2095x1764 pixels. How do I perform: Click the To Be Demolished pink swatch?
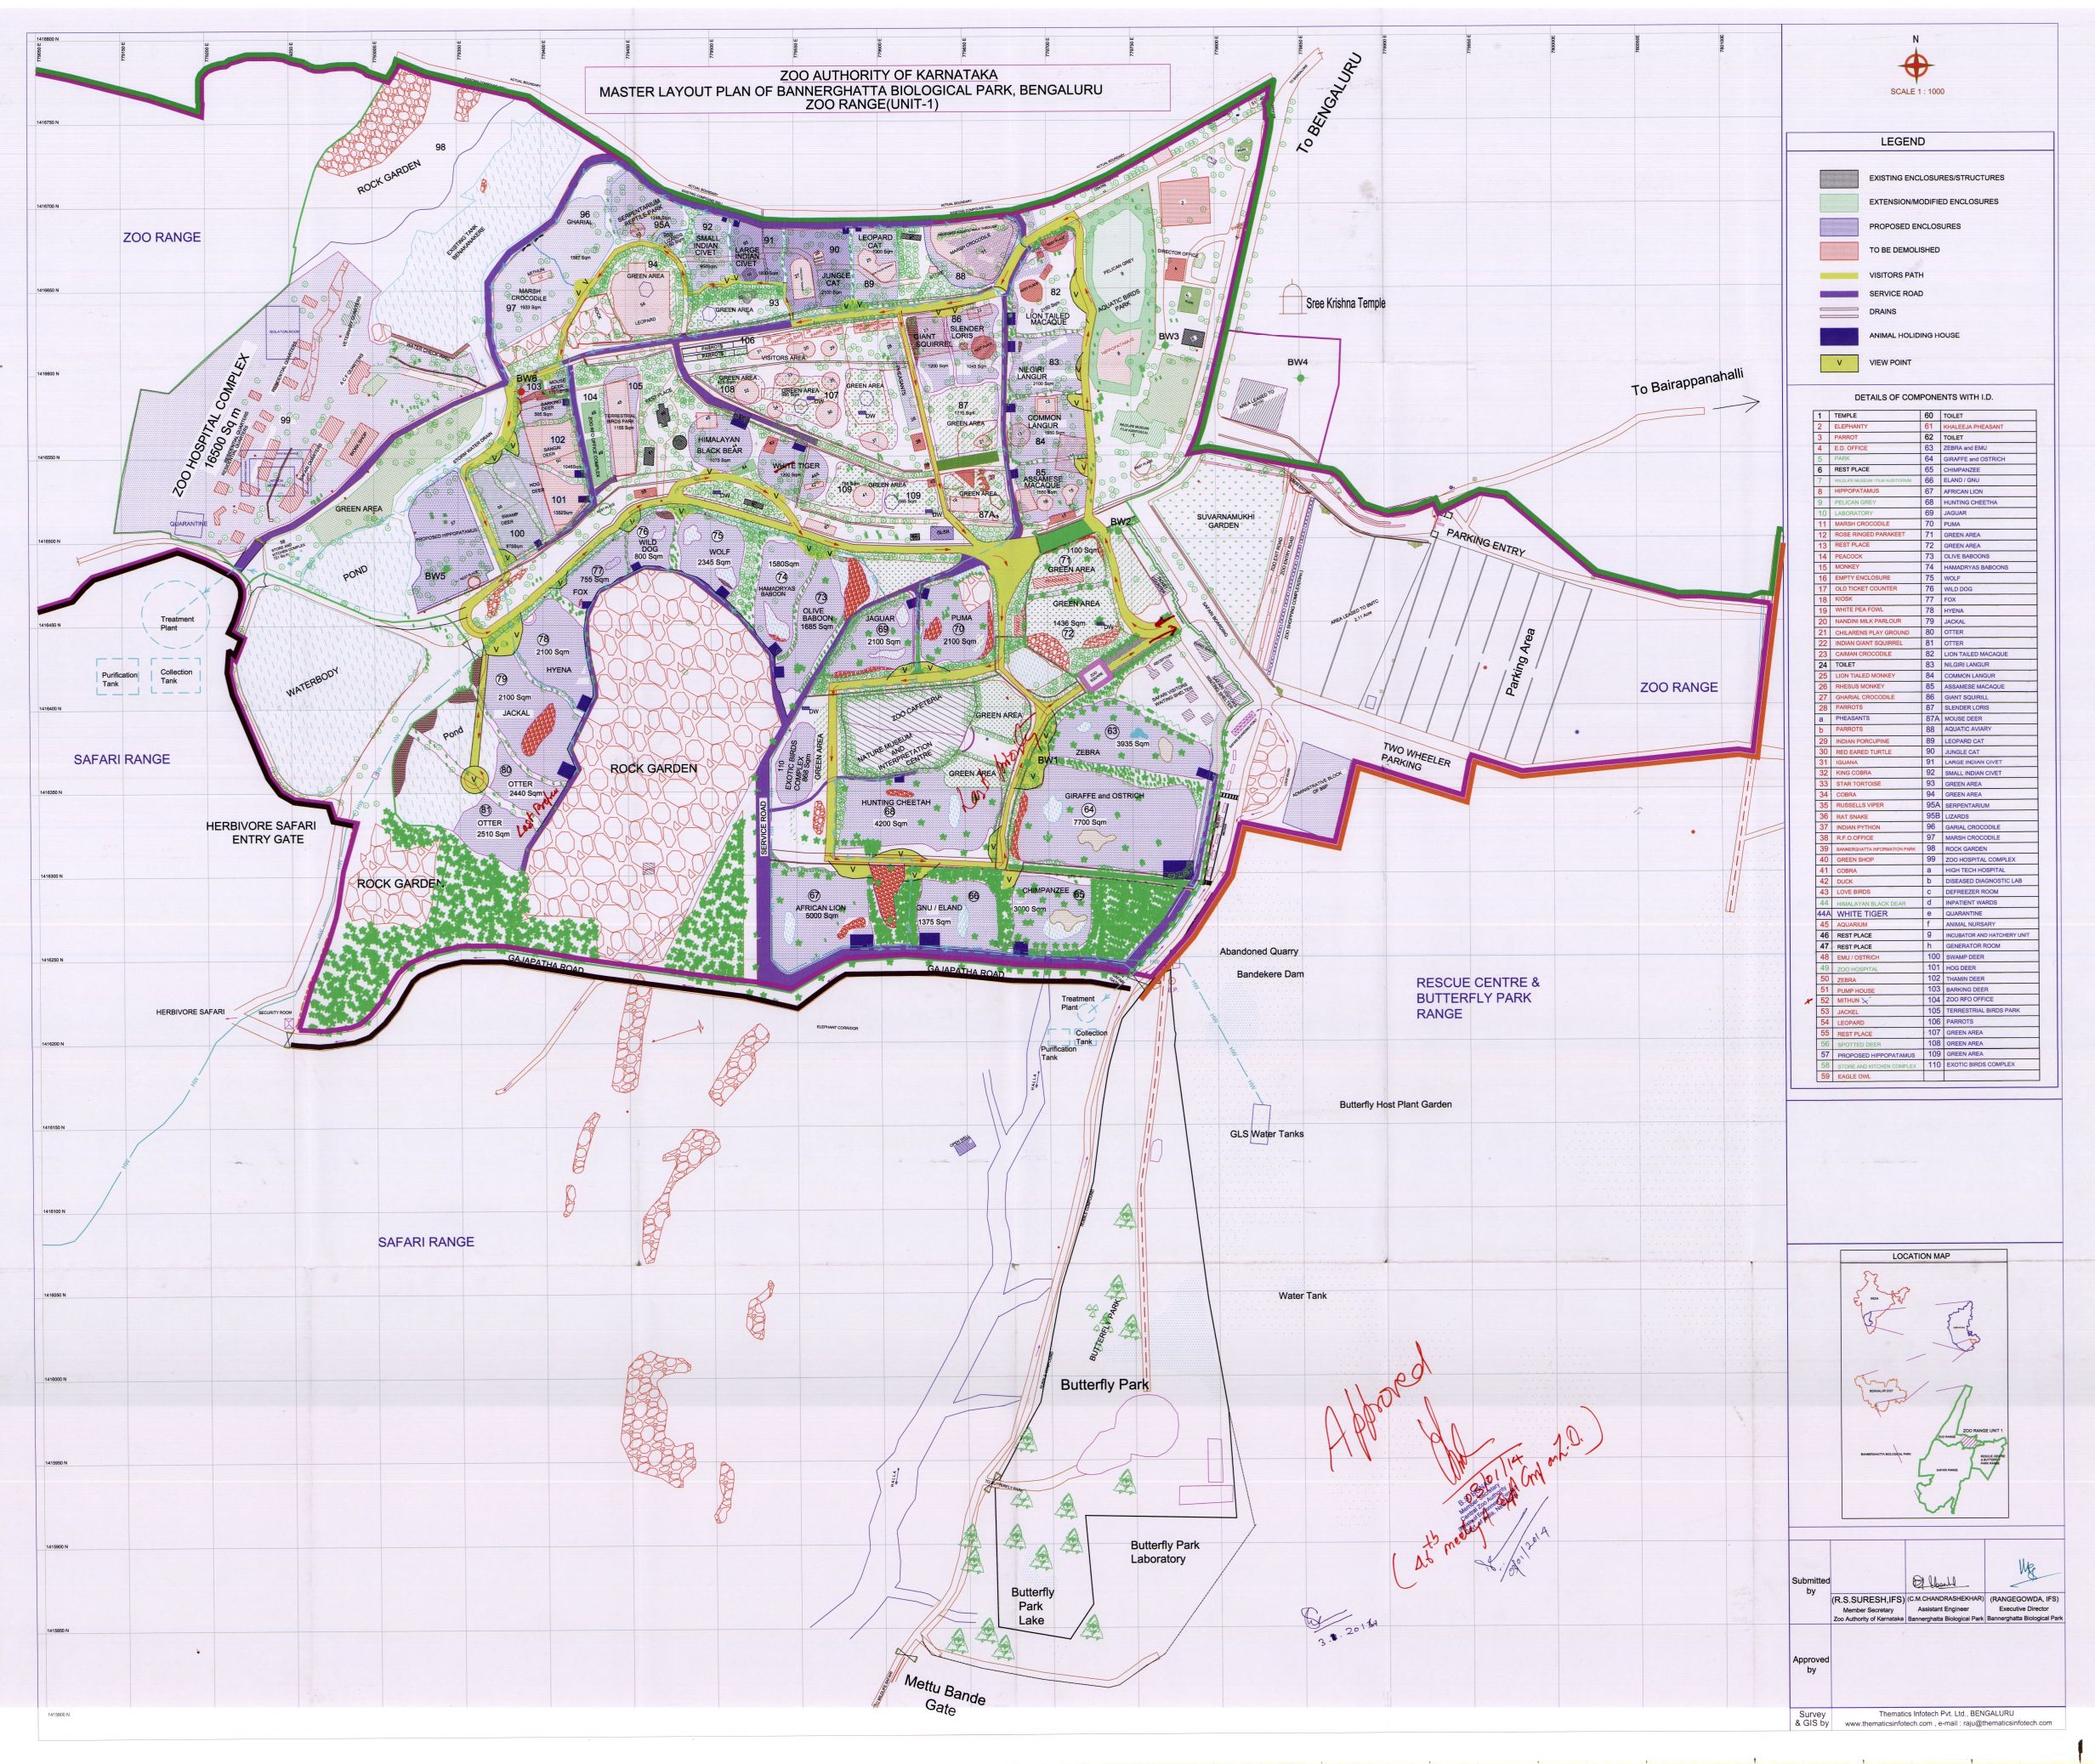tap(1838, 250)
